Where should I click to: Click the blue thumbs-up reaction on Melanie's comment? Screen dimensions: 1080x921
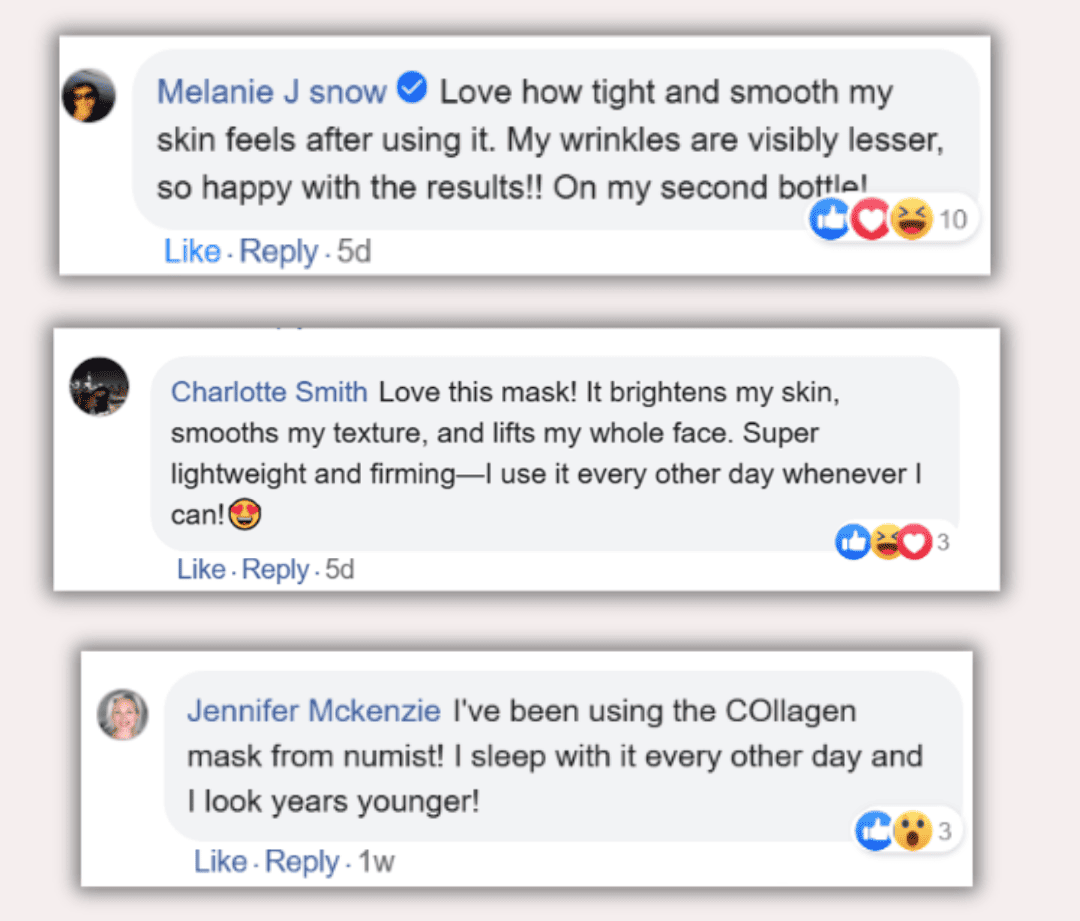tap(830, 219)
